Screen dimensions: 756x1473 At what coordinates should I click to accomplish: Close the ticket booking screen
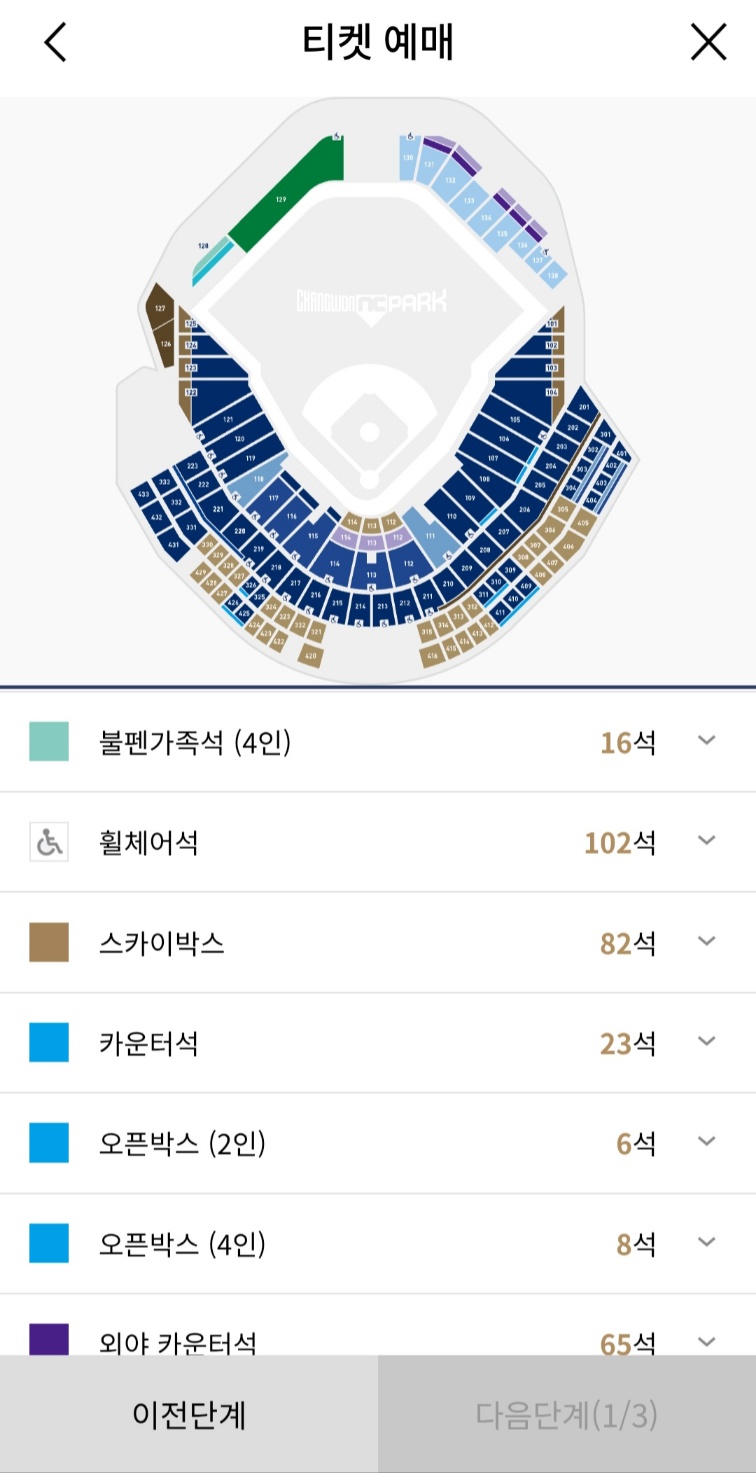[709, 42]
